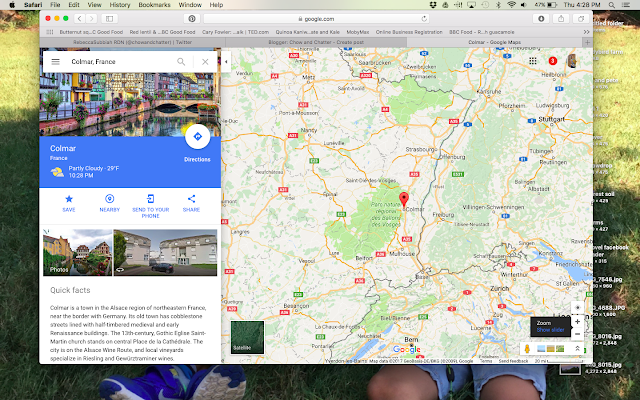This screenshot has width=640, height=400.
Task: Click the Safari forward button
Action: point(91,18)
